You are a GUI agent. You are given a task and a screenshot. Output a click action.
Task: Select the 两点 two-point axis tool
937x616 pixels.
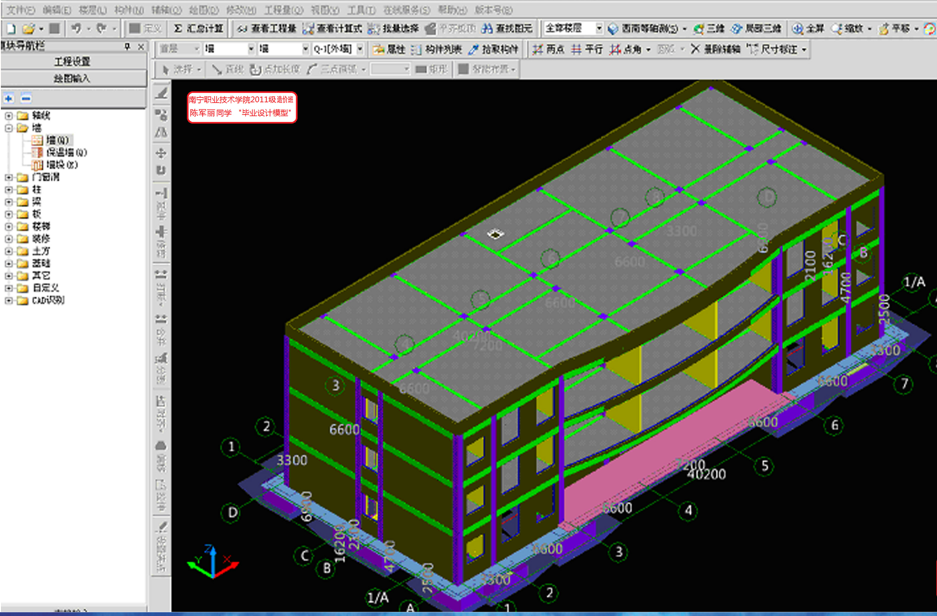click(548, 48)
